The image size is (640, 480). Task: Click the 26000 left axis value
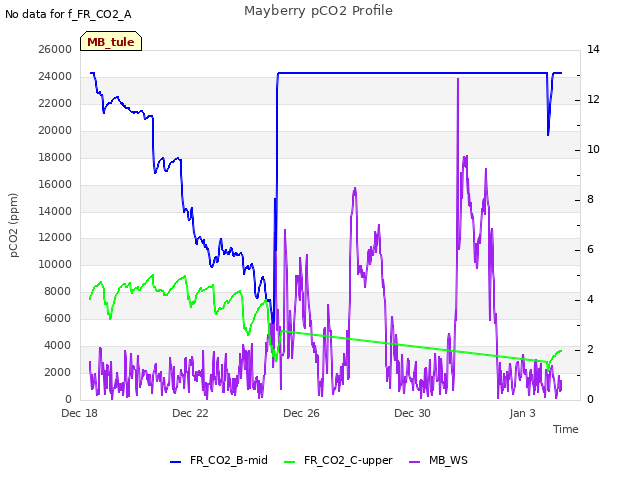click(55, 49)
